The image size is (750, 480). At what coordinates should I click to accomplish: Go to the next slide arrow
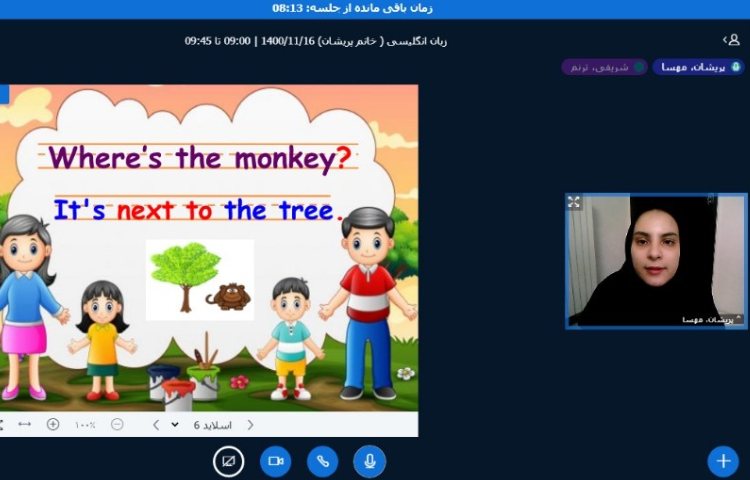click(x=155, y=424)
